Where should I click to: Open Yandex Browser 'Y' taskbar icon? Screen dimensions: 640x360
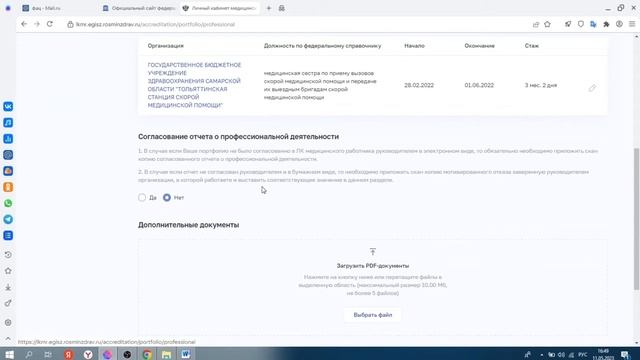(88, 354)
